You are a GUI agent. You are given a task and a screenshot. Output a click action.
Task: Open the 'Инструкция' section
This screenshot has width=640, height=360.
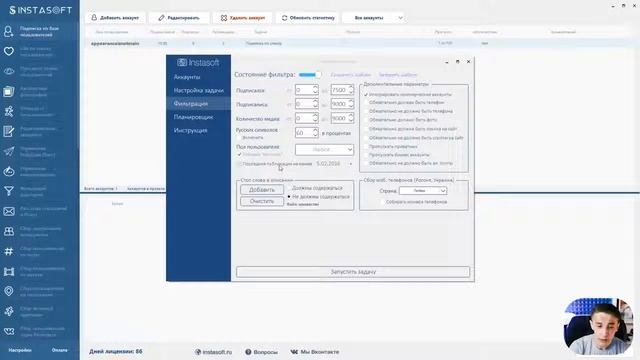click(190, 131)
